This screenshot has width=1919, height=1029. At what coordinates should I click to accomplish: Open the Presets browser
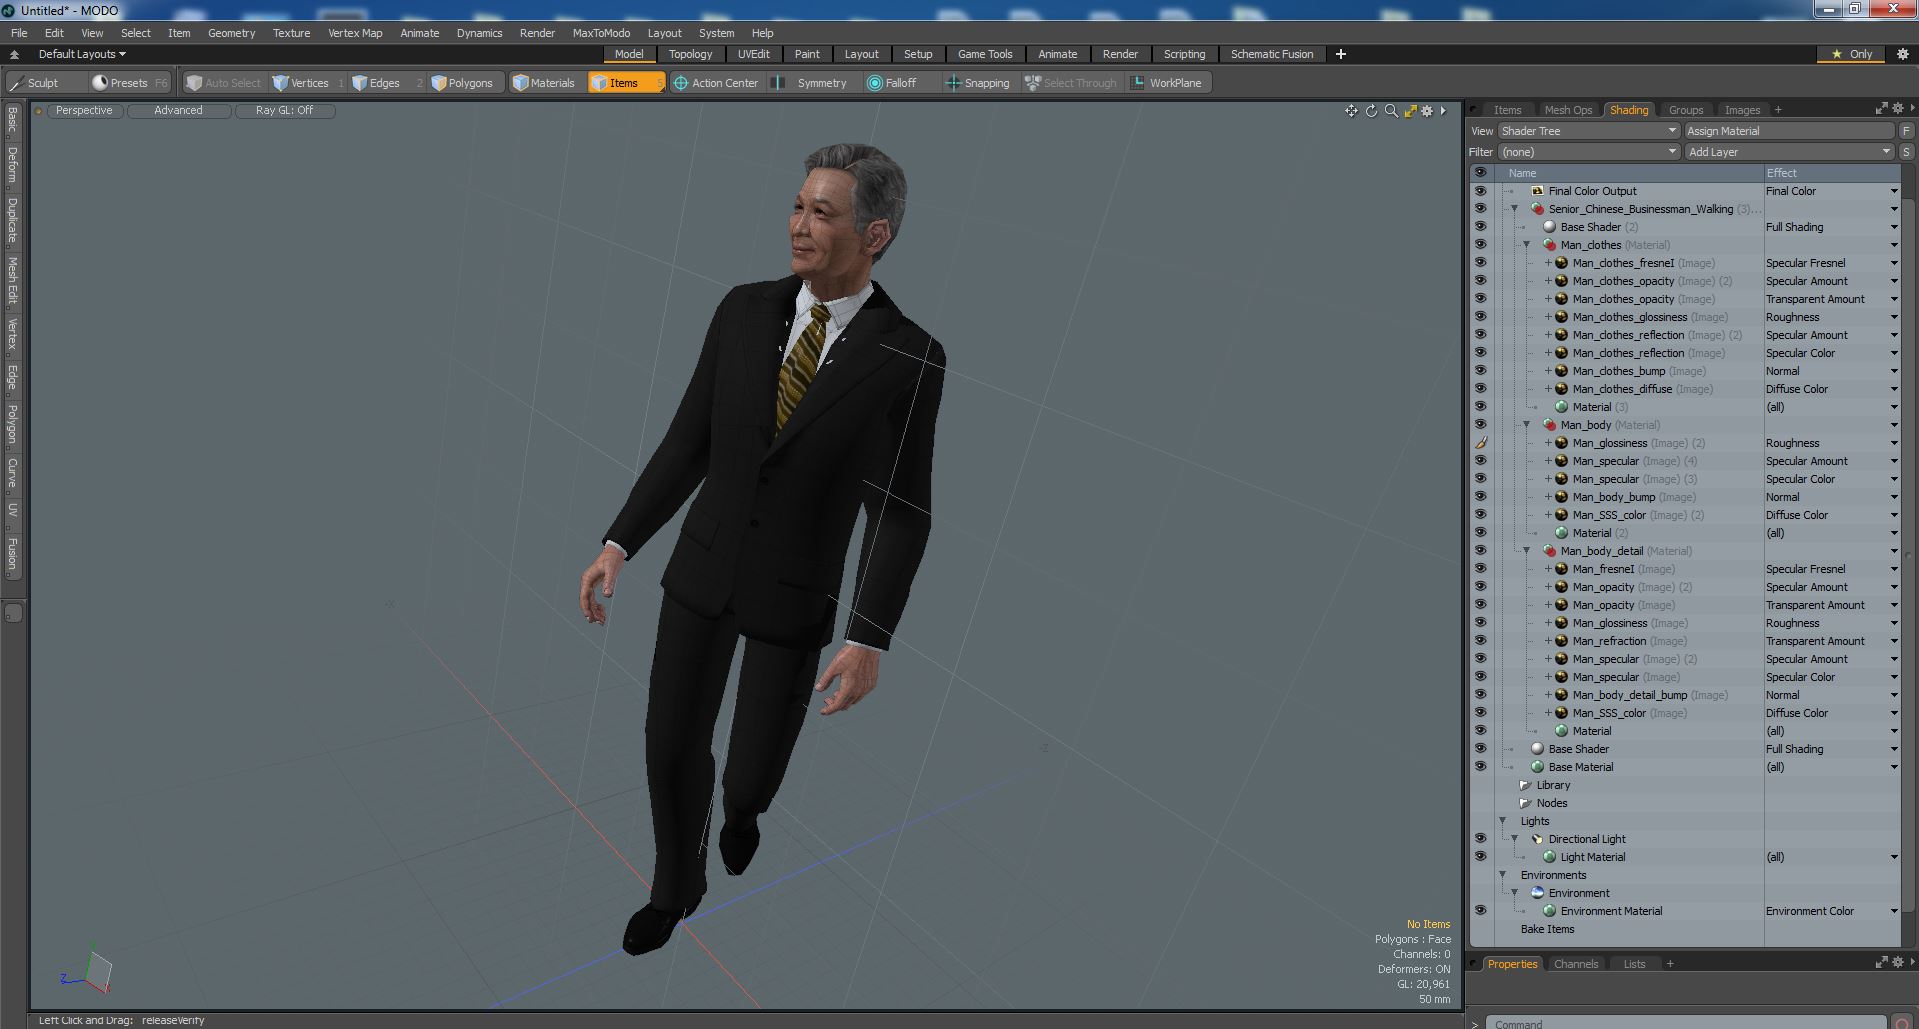tap(129, 83)
